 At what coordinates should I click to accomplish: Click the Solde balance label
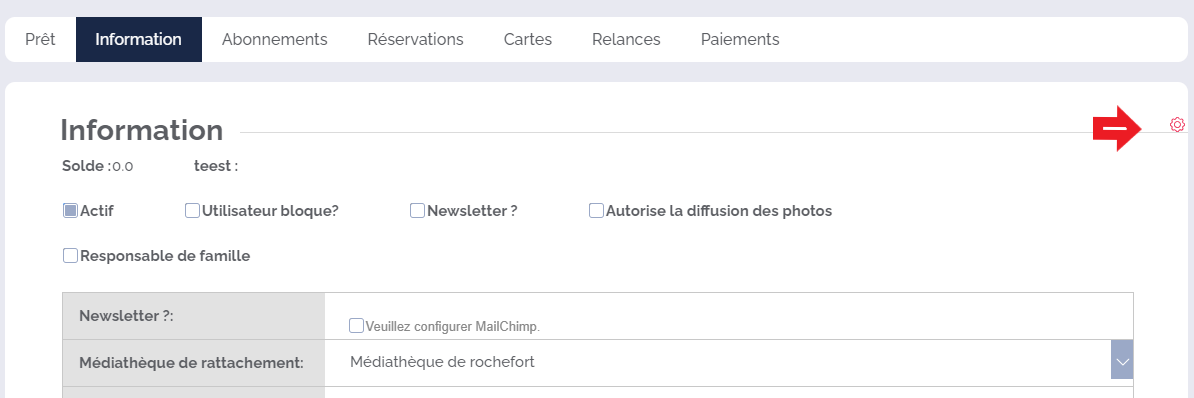pyautogui.click(x=86, y=166)
